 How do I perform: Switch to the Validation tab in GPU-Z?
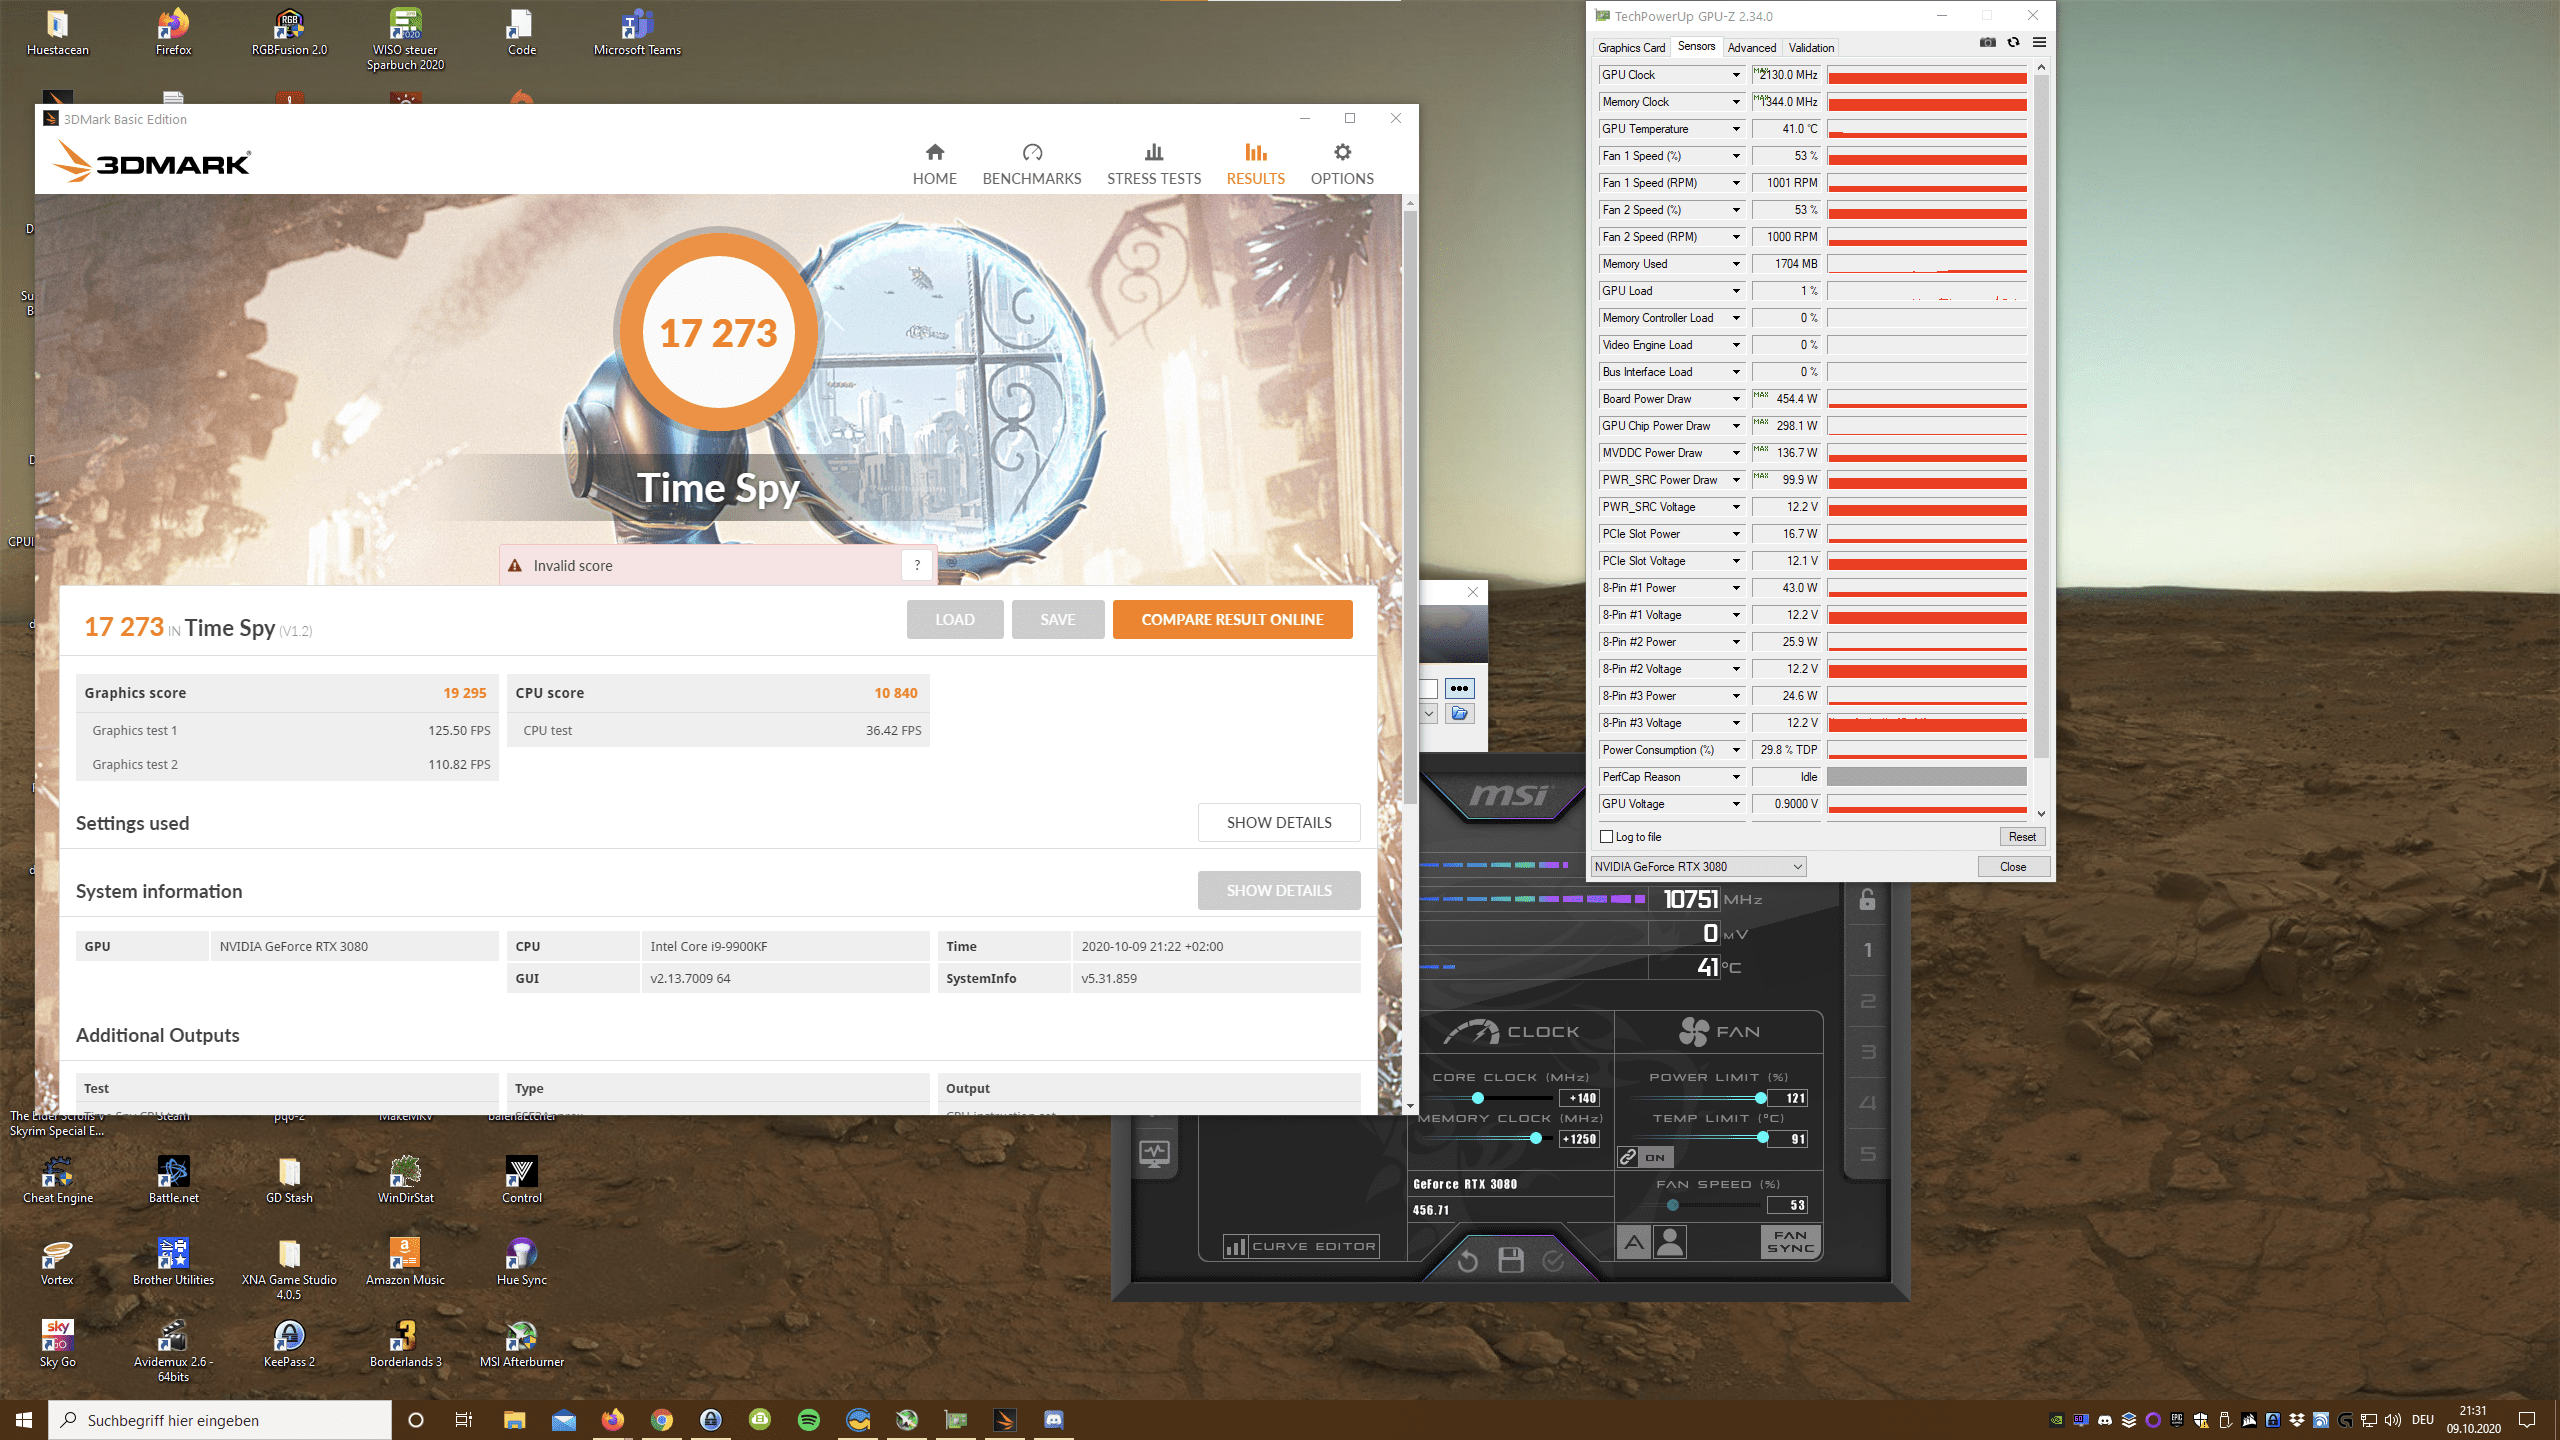[x=1811, y=47]
